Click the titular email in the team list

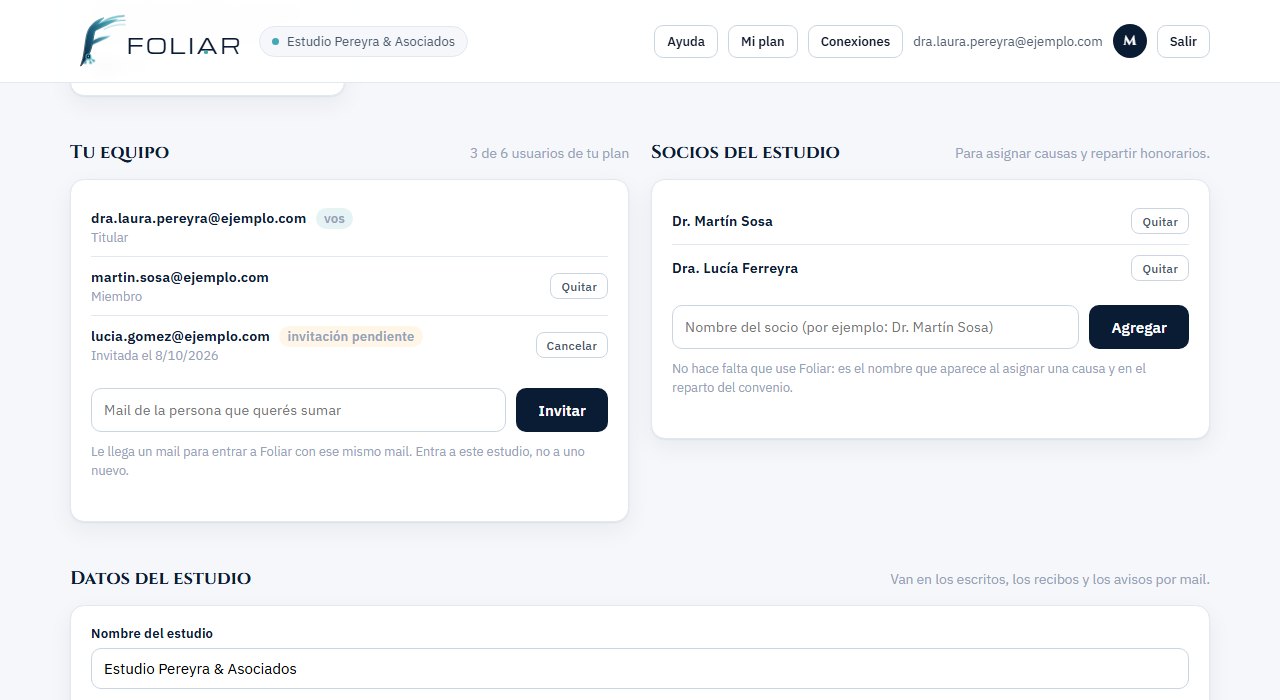click(198, 218)
